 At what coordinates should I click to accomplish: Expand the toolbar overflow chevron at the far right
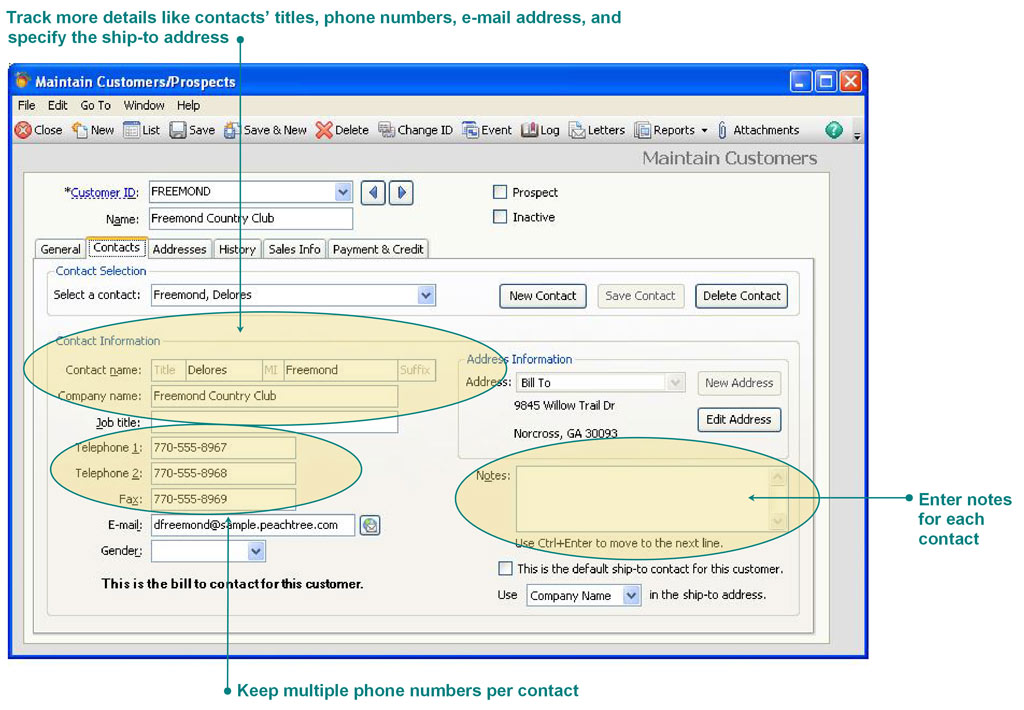[x=857, y=136]
